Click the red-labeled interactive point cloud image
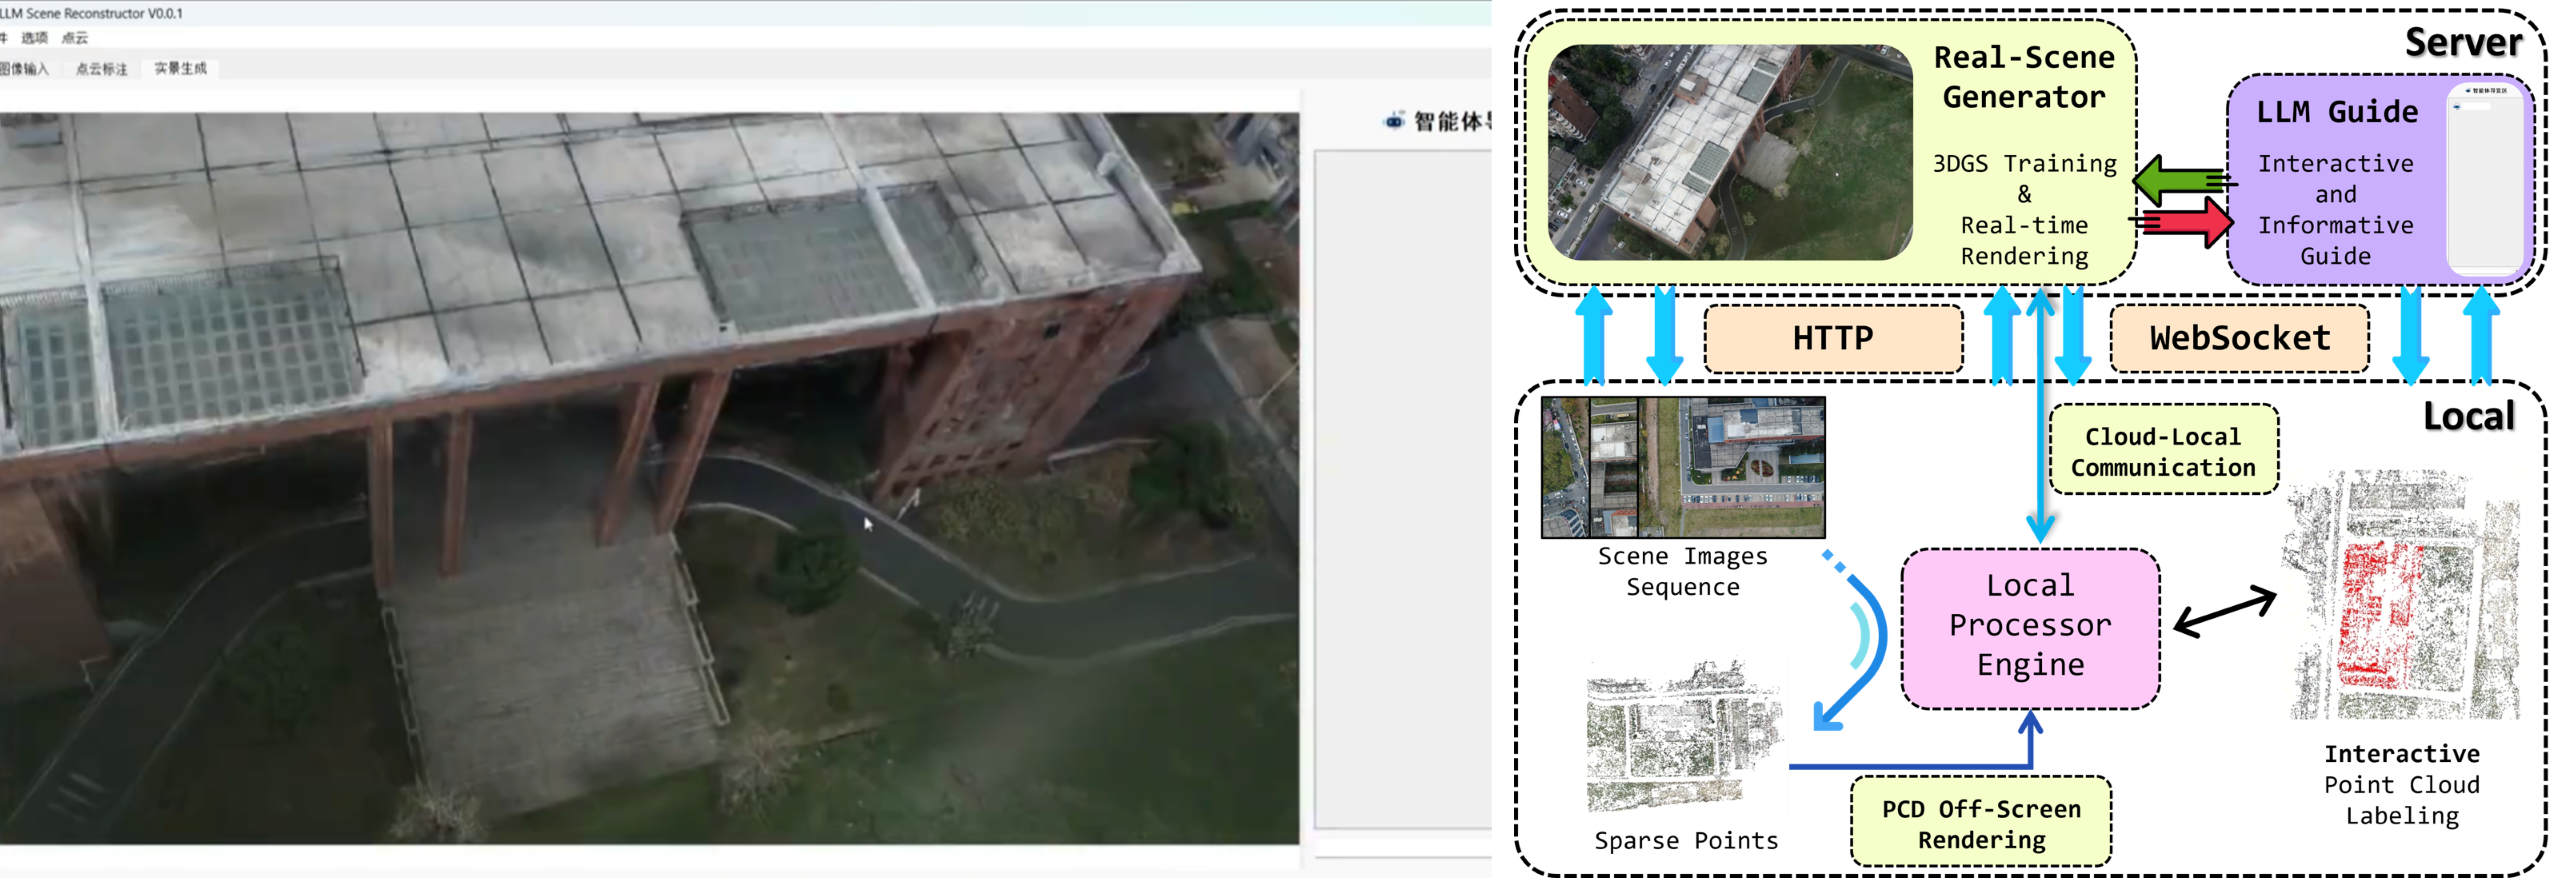Image resolution: width=2554 pixels, height=878 pixels. click(x=2401, y=596)
